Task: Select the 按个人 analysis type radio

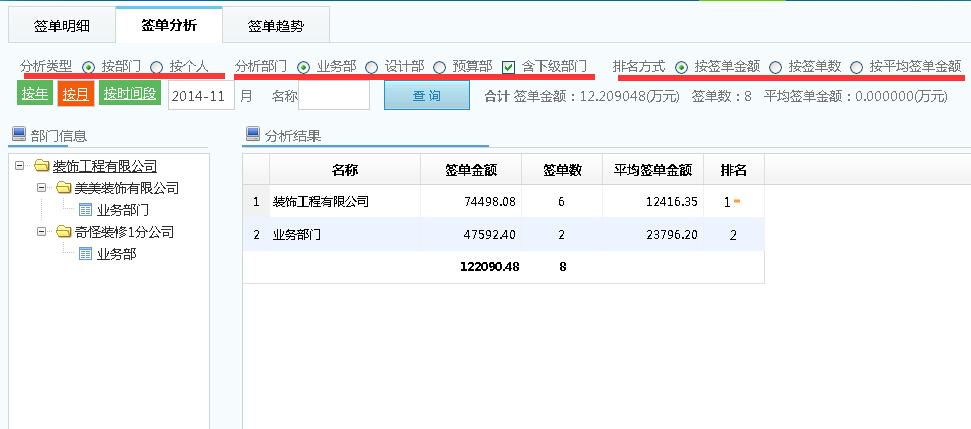Action: [x=157, y=67]
